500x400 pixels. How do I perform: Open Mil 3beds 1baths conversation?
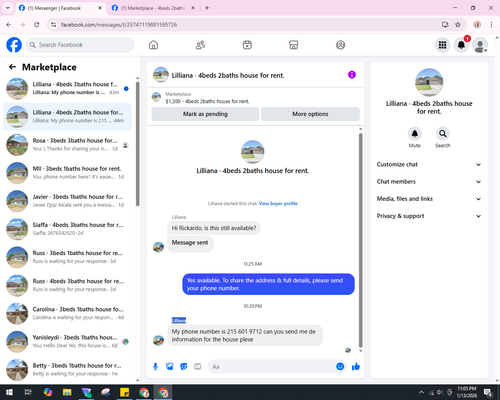coord(67,173)
